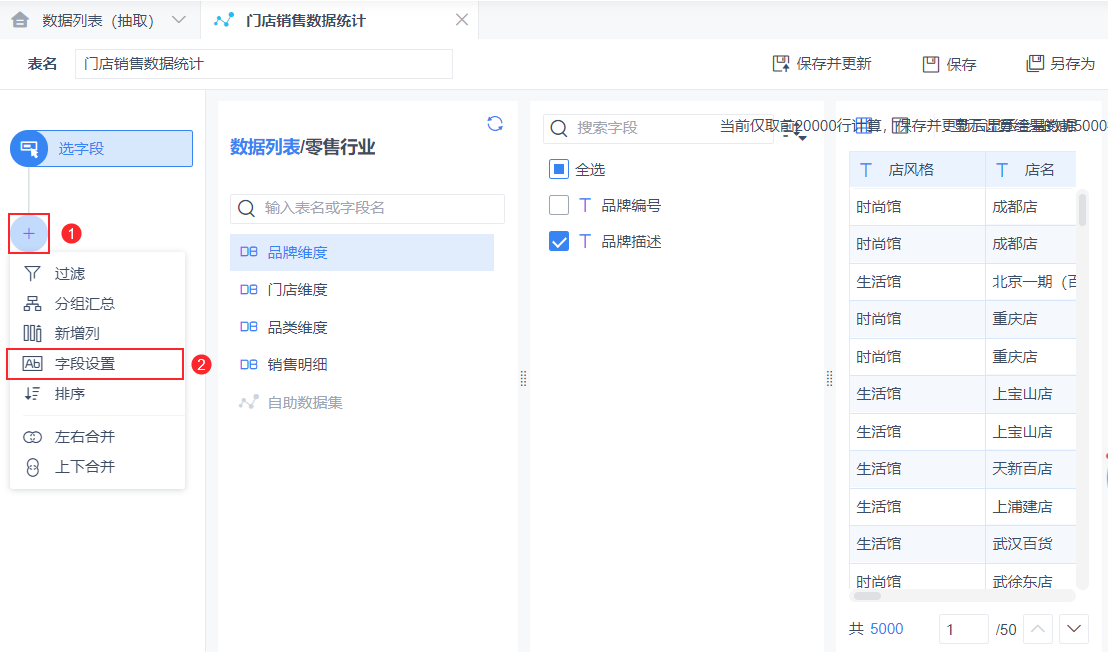Select the 品牌维度 table
Viewport: 1108px width, 652px height.
click(362, 252)
